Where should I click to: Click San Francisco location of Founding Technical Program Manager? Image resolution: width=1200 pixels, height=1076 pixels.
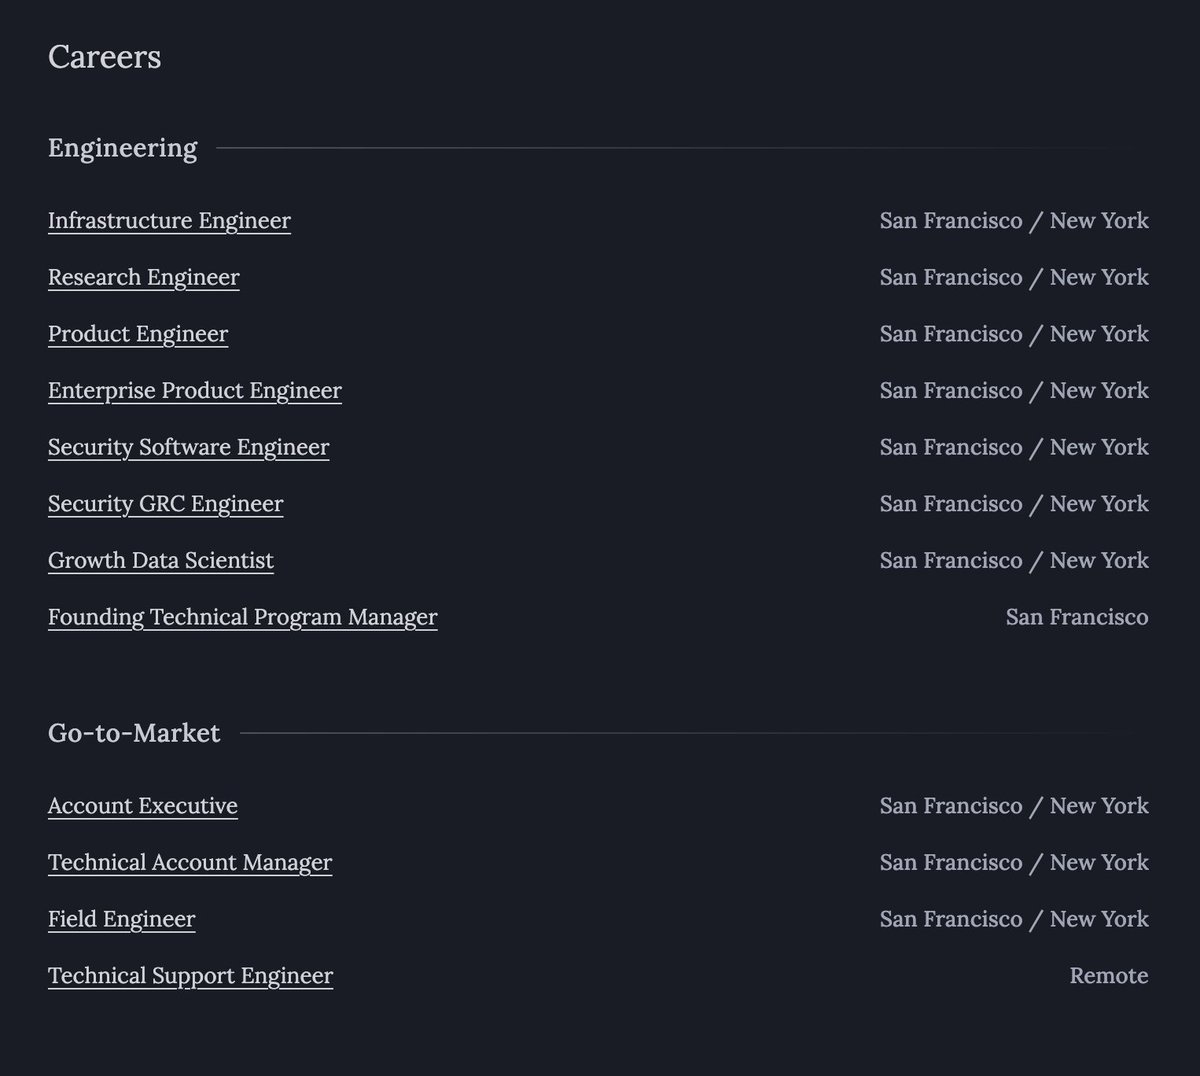[1077, 618]
